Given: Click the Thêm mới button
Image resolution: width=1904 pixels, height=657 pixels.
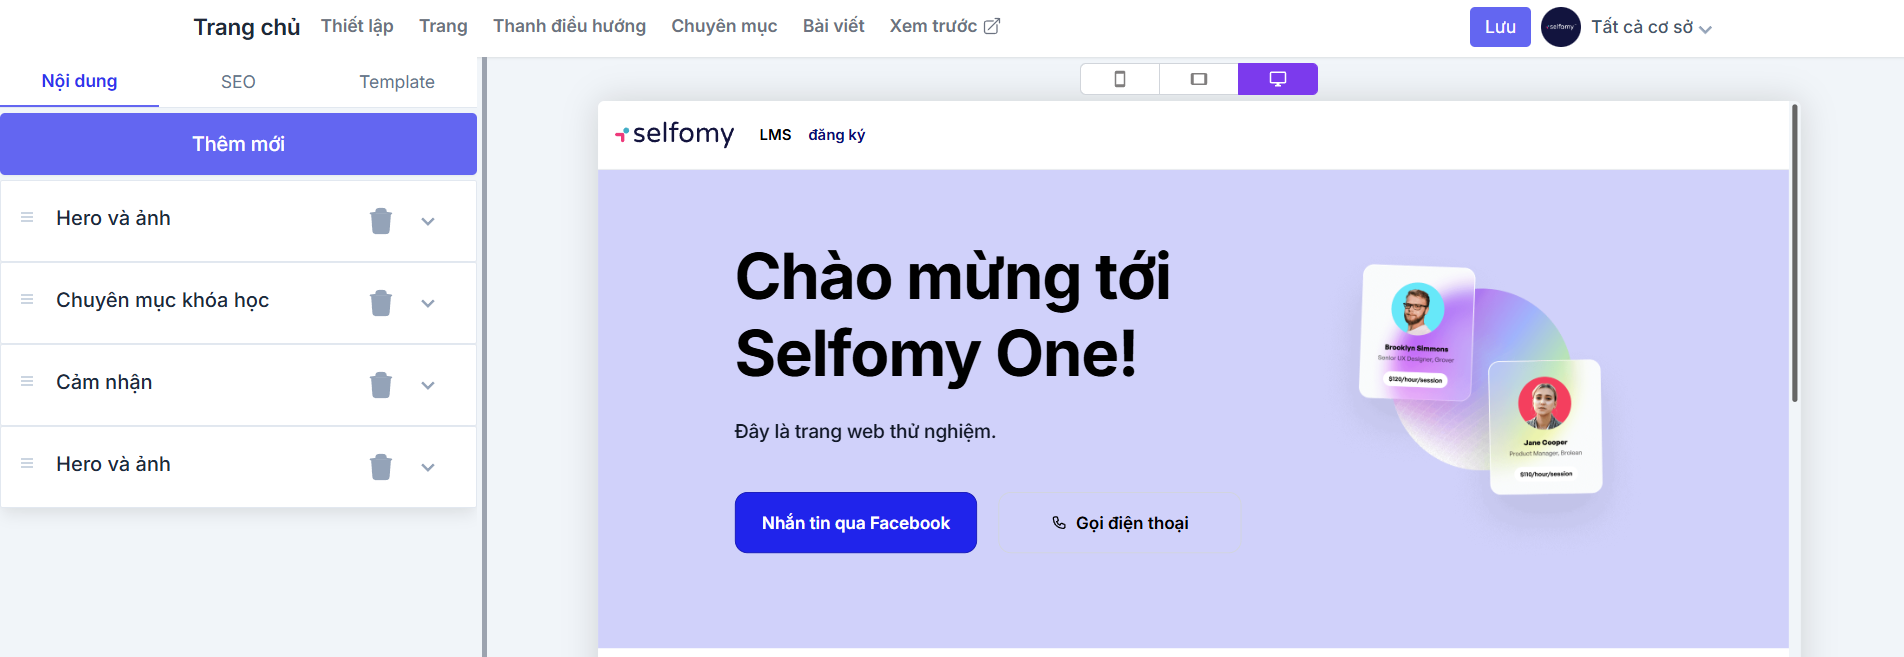Looking at the screenshot, I should pos(238,144).
